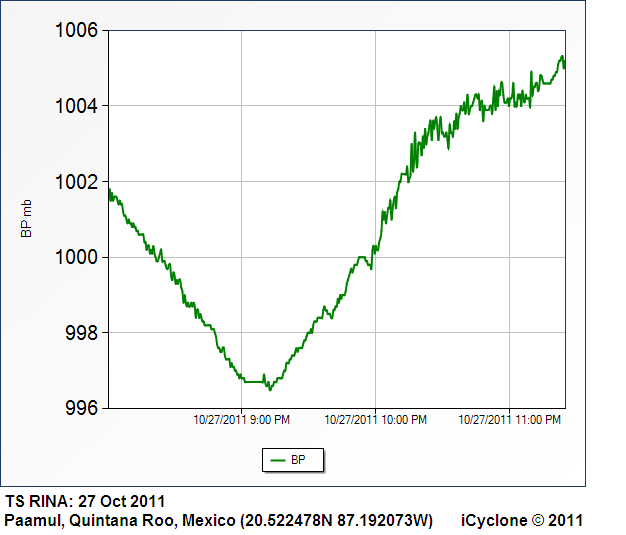Click where the curve crosses the 10:00 PM gridline
626x535 pixels.
coord(376,246)
